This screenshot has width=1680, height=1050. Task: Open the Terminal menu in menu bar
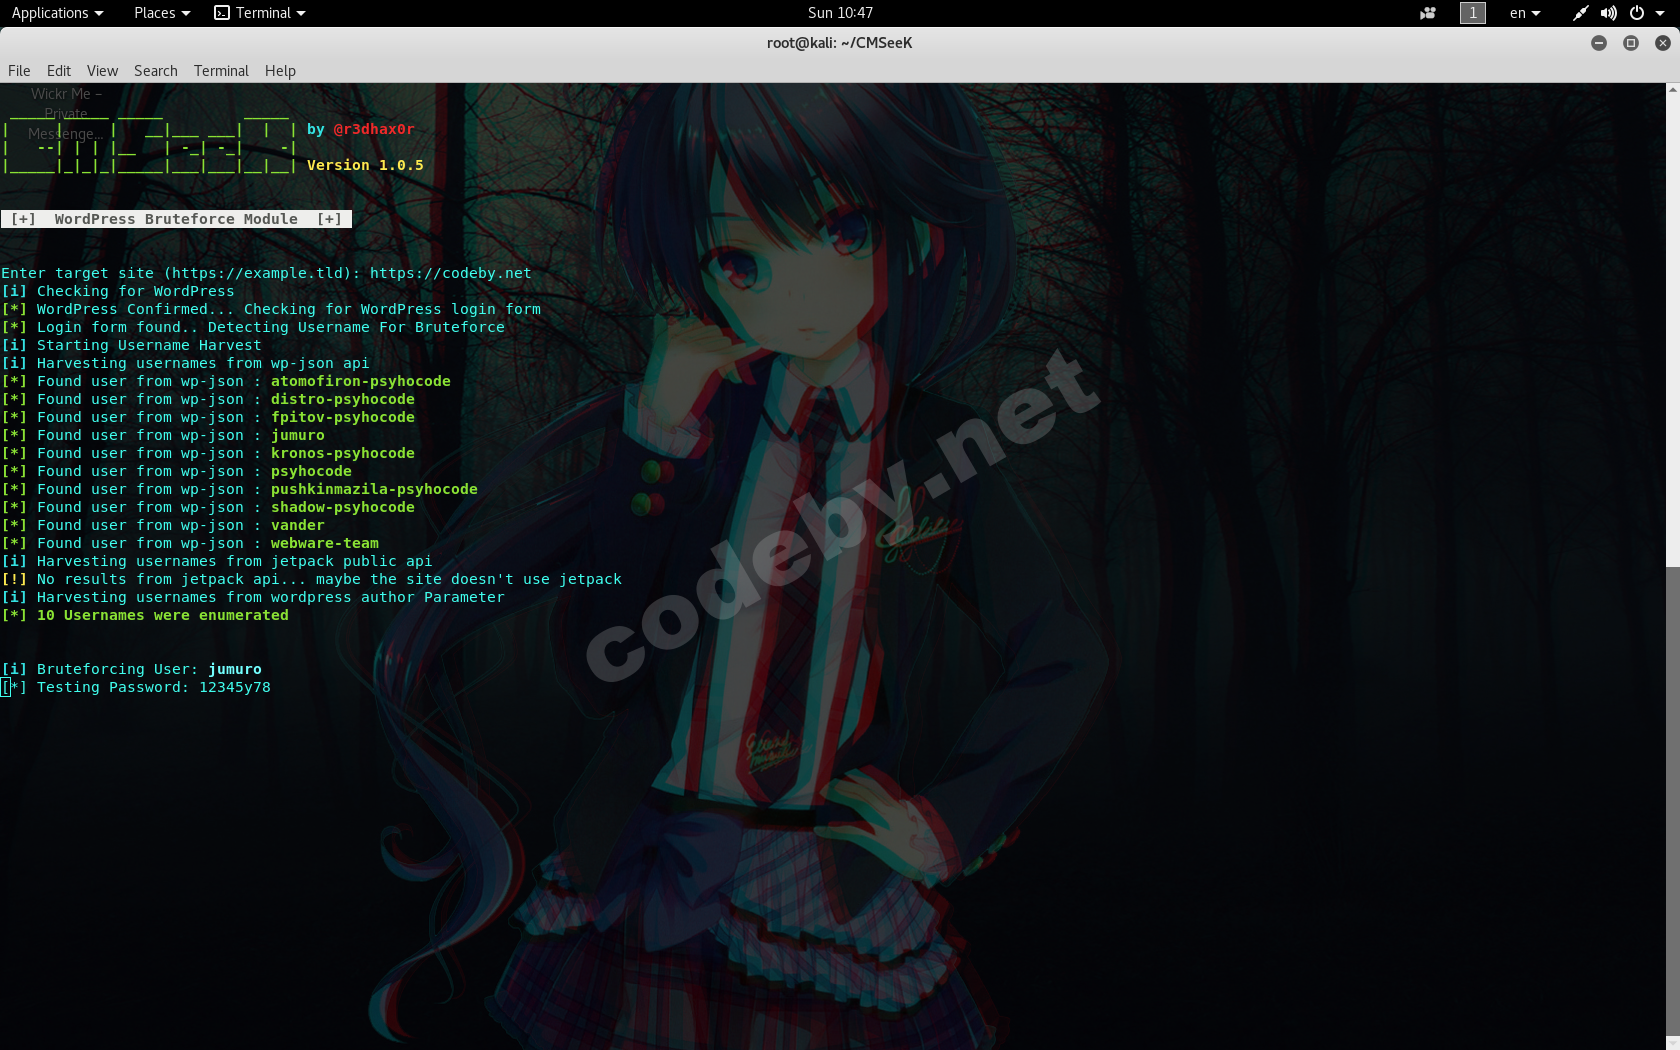(221, 71)
